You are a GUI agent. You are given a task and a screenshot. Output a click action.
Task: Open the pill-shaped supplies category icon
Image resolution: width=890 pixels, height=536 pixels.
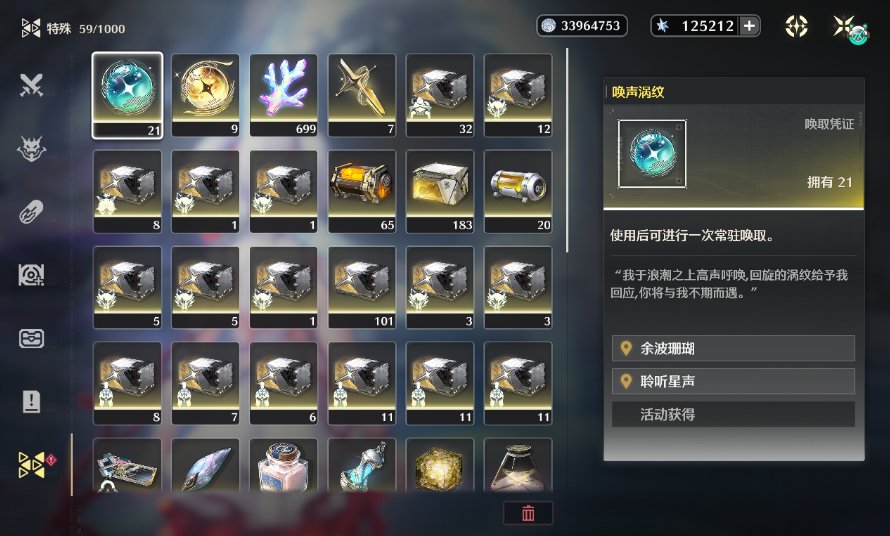coord(31,212)
